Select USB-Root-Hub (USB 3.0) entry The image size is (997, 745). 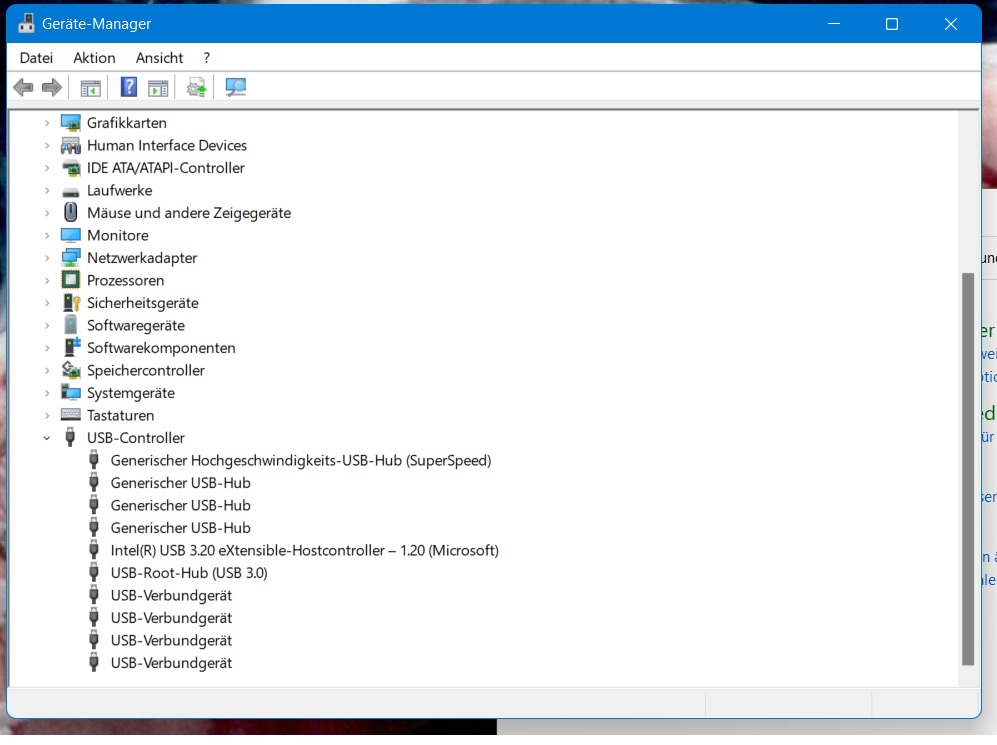[189, 573]
